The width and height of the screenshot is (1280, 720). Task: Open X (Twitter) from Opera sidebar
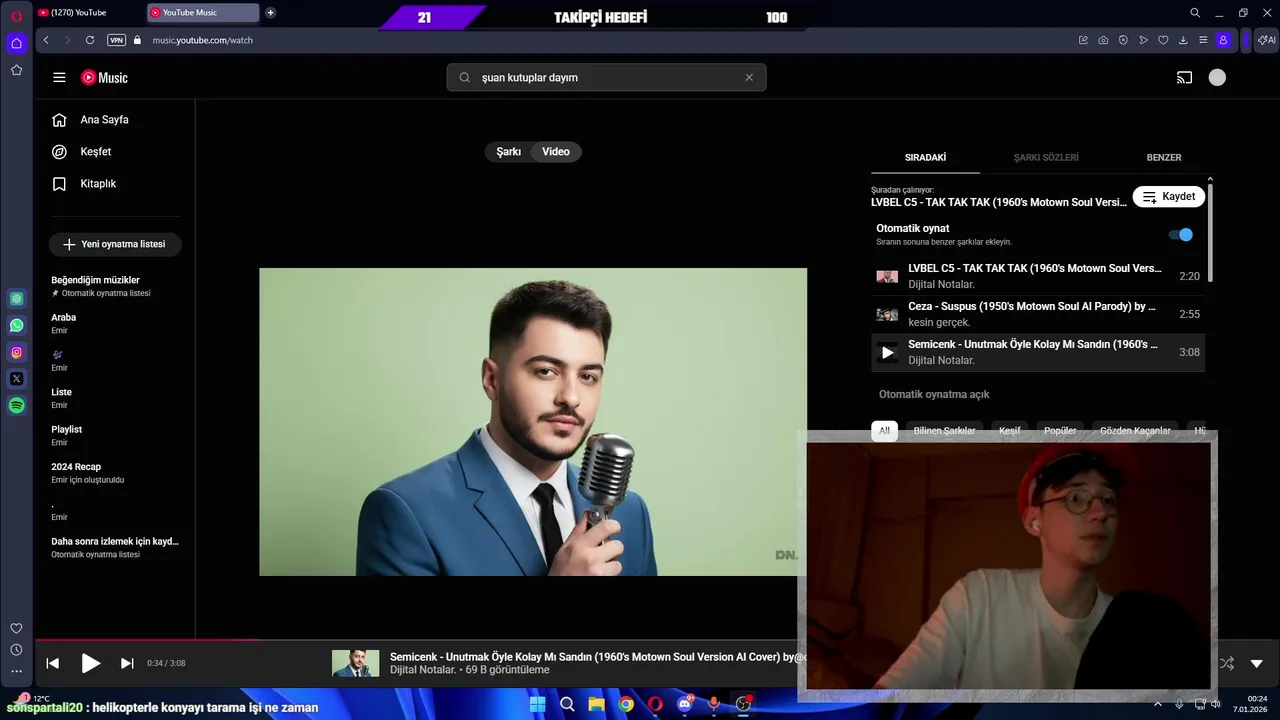point(16,379)
